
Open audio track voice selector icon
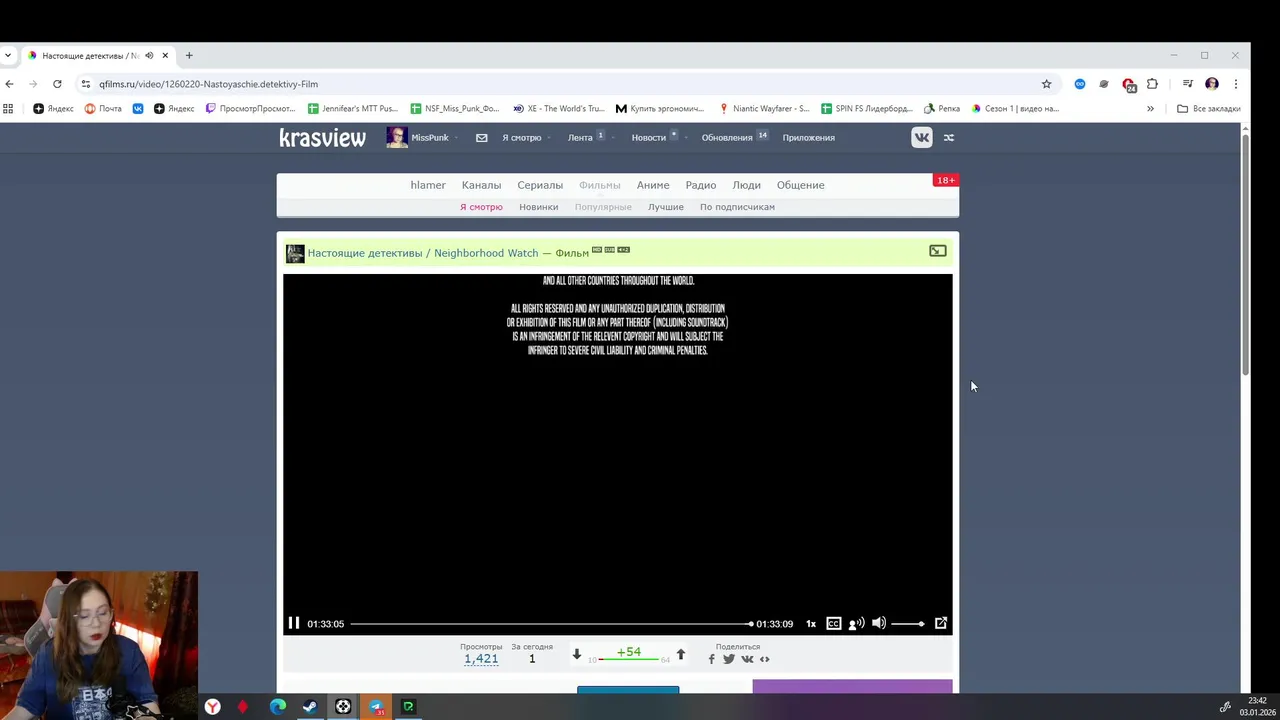pyautogui.click(x=856, y=623)
